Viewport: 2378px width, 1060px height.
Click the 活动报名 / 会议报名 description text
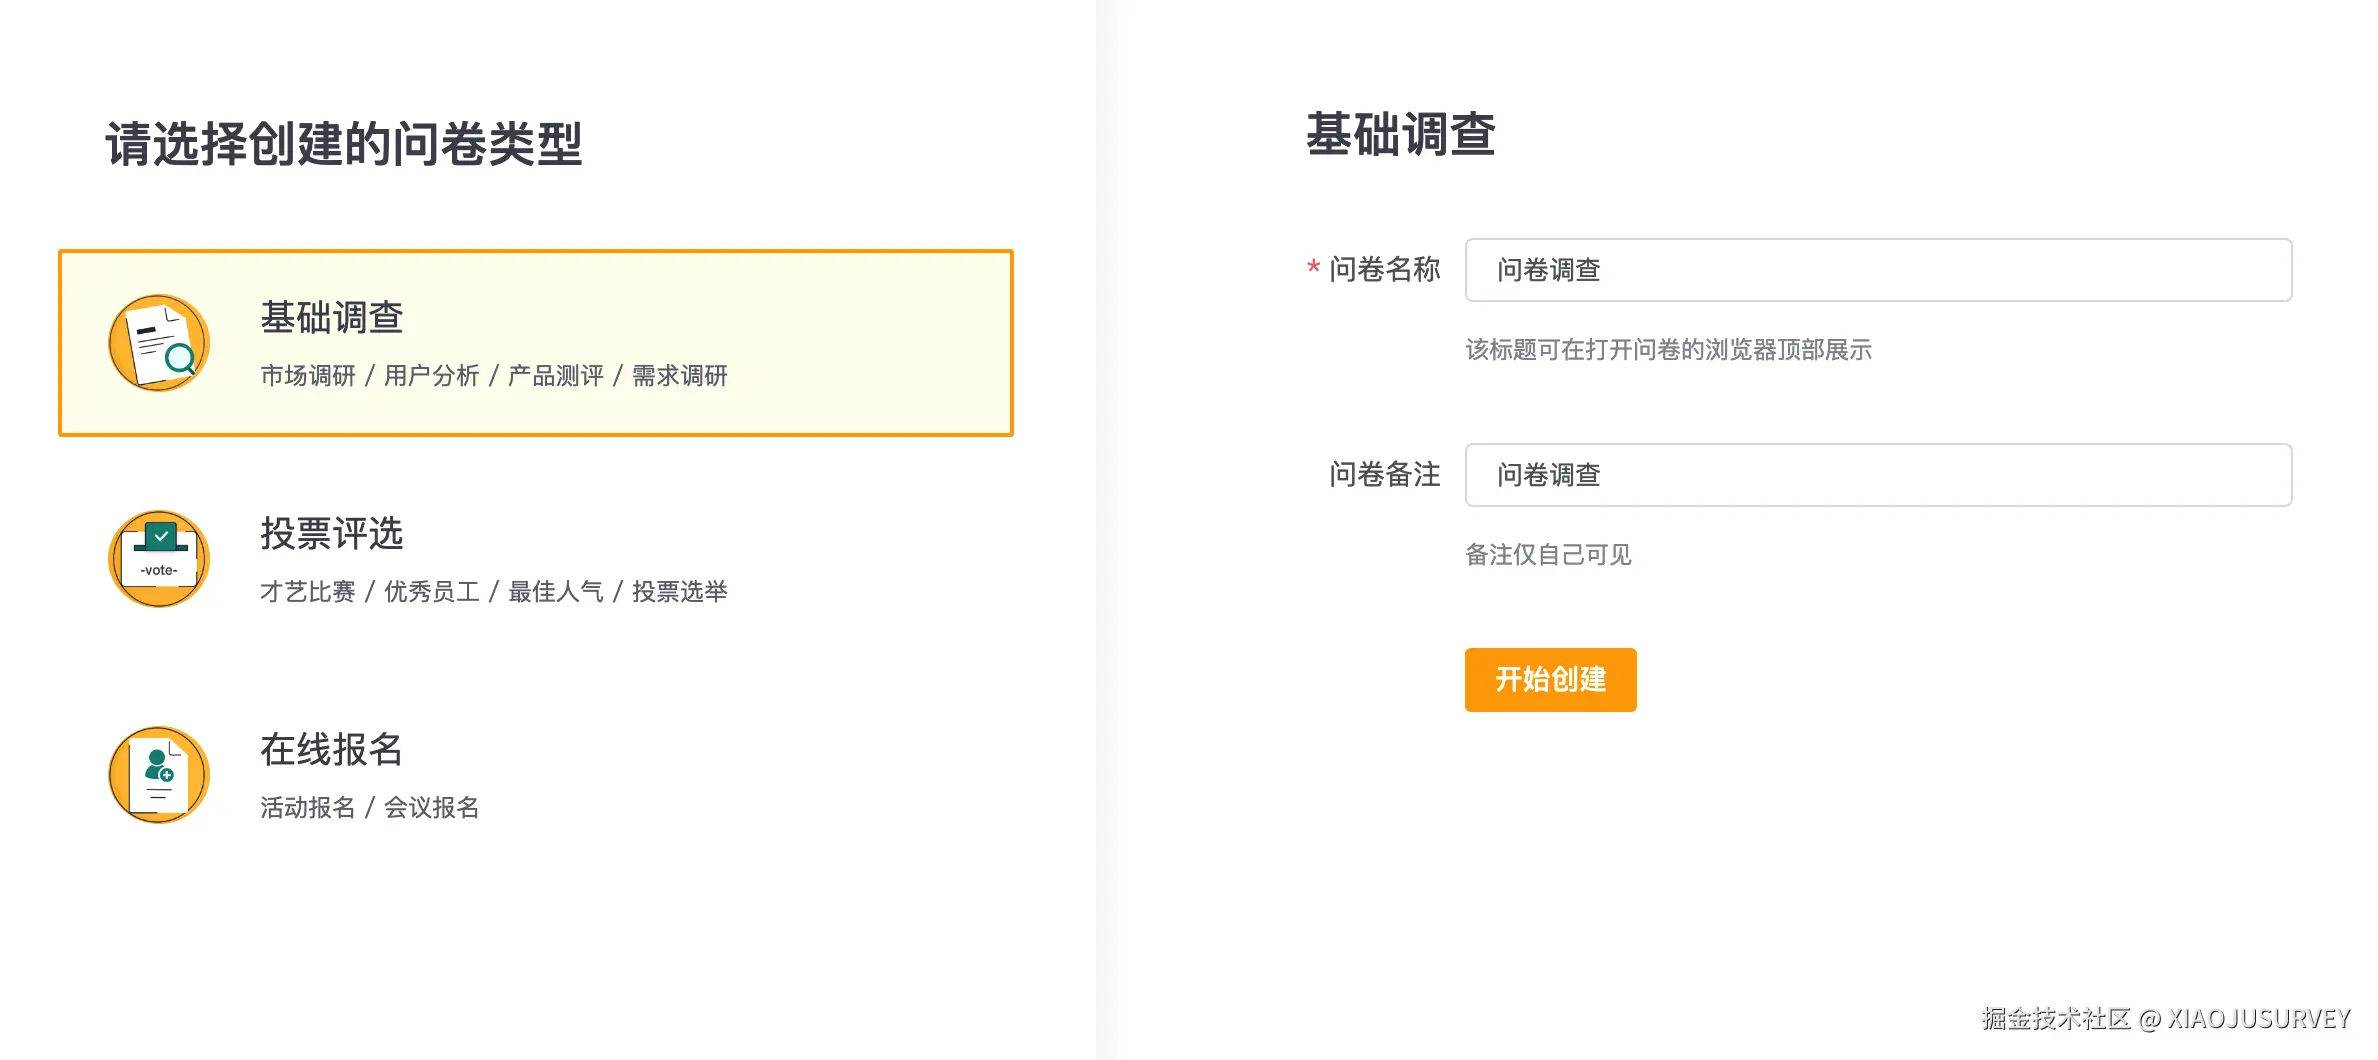click(370, 808)
